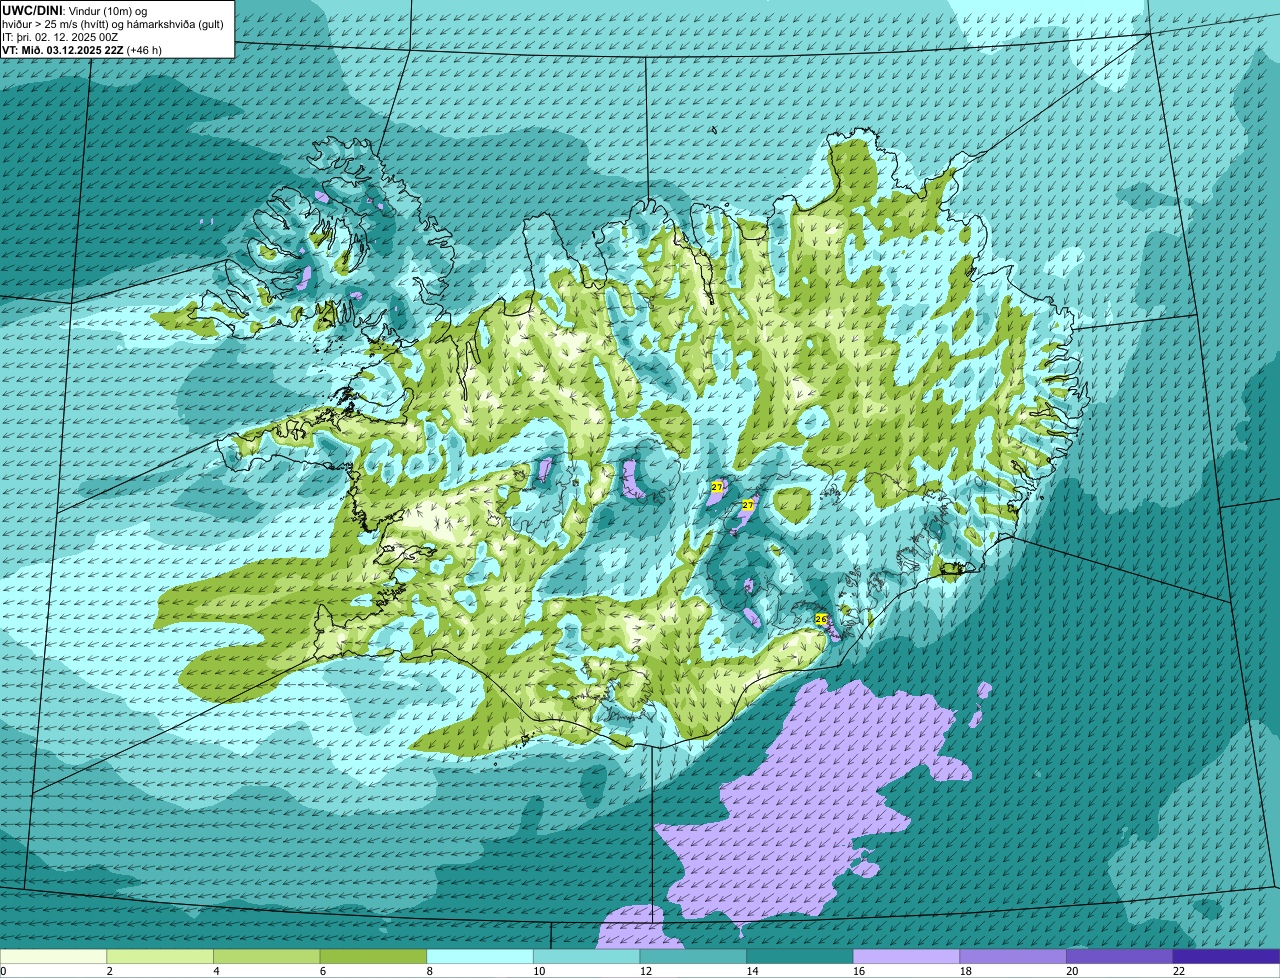Click the 'UWC/DINI: Vindur (10m) og' title line
This screenshot has width=1280, height=978.
coord(75,10)
